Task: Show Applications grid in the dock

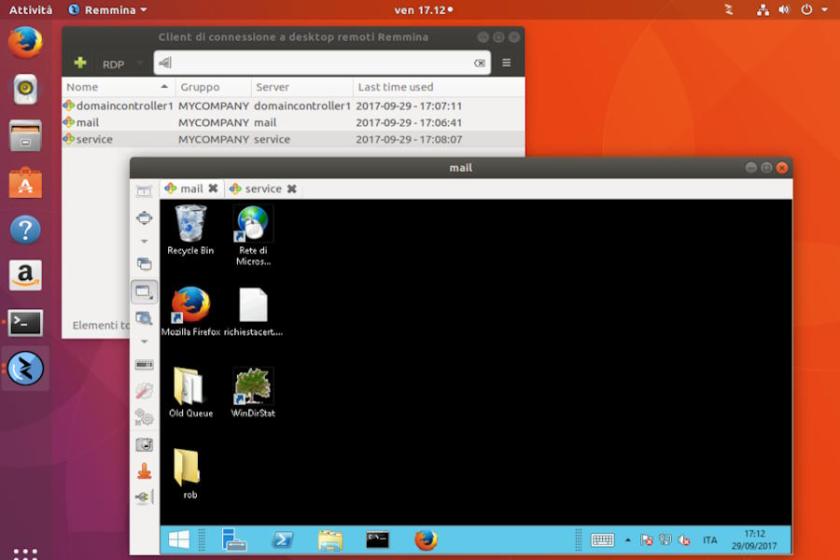Action: [25, 554]
